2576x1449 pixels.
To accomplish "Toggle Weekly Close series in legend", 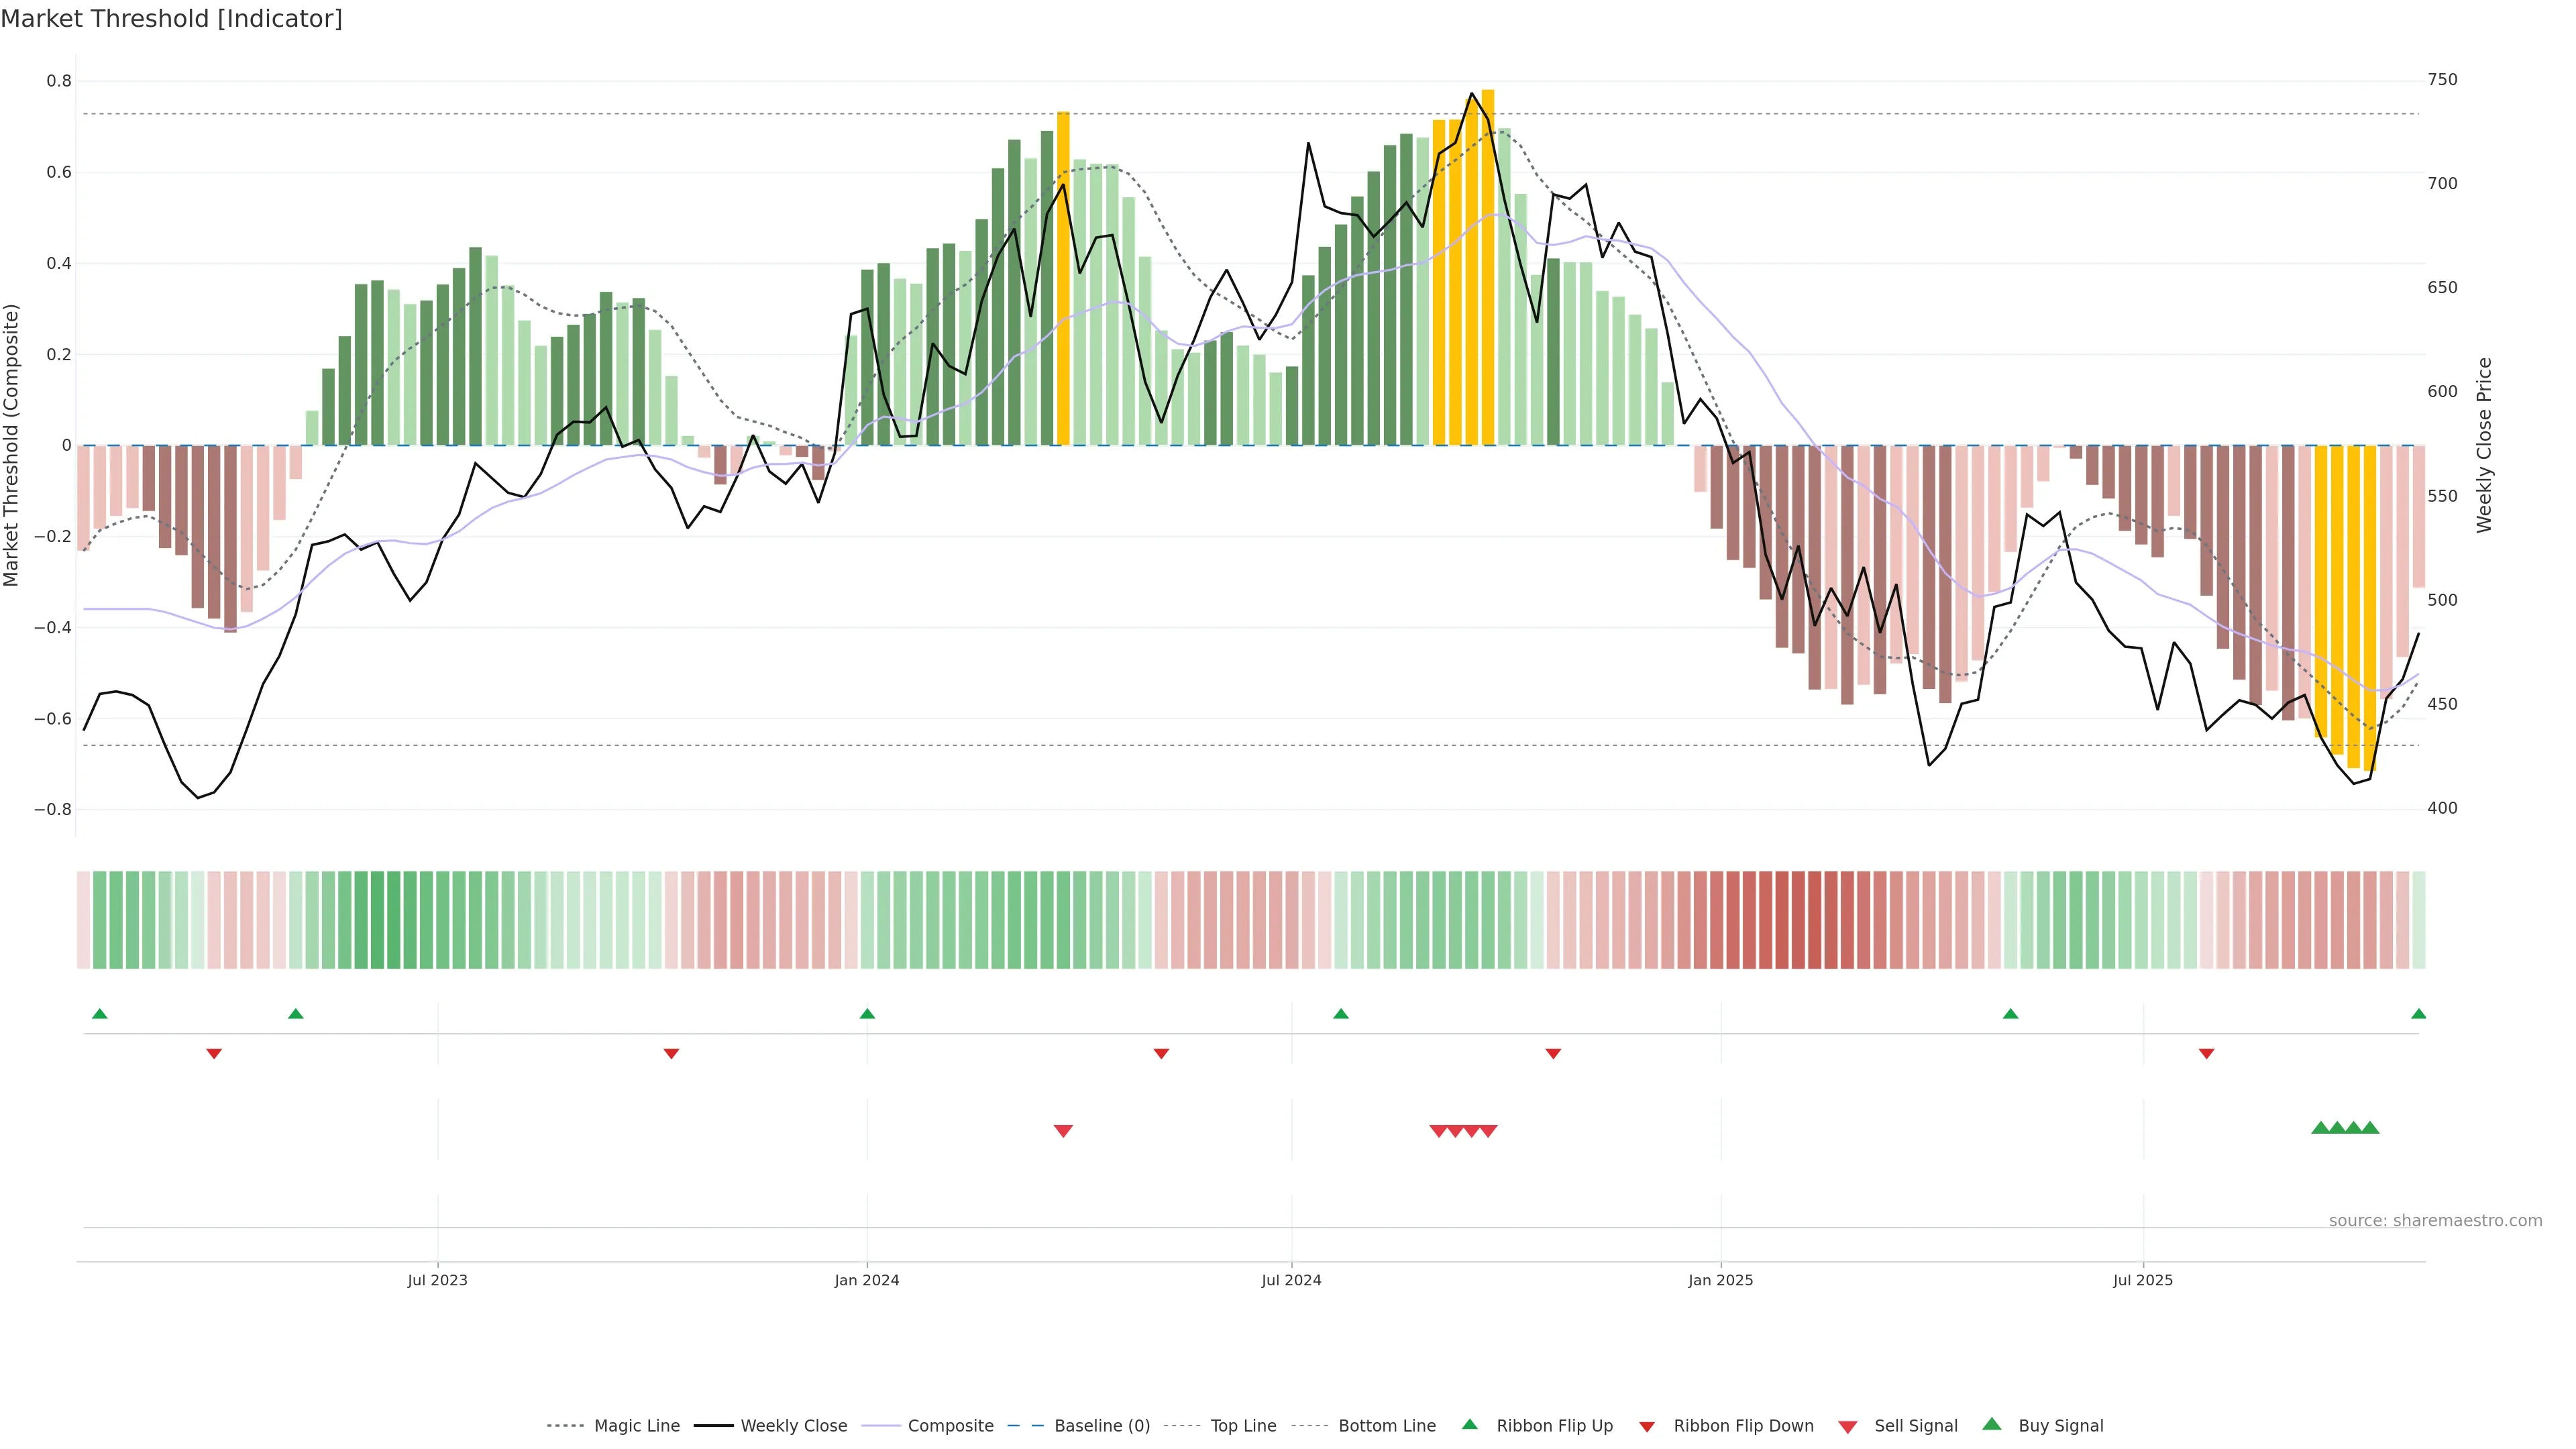I will point(793,1426).
